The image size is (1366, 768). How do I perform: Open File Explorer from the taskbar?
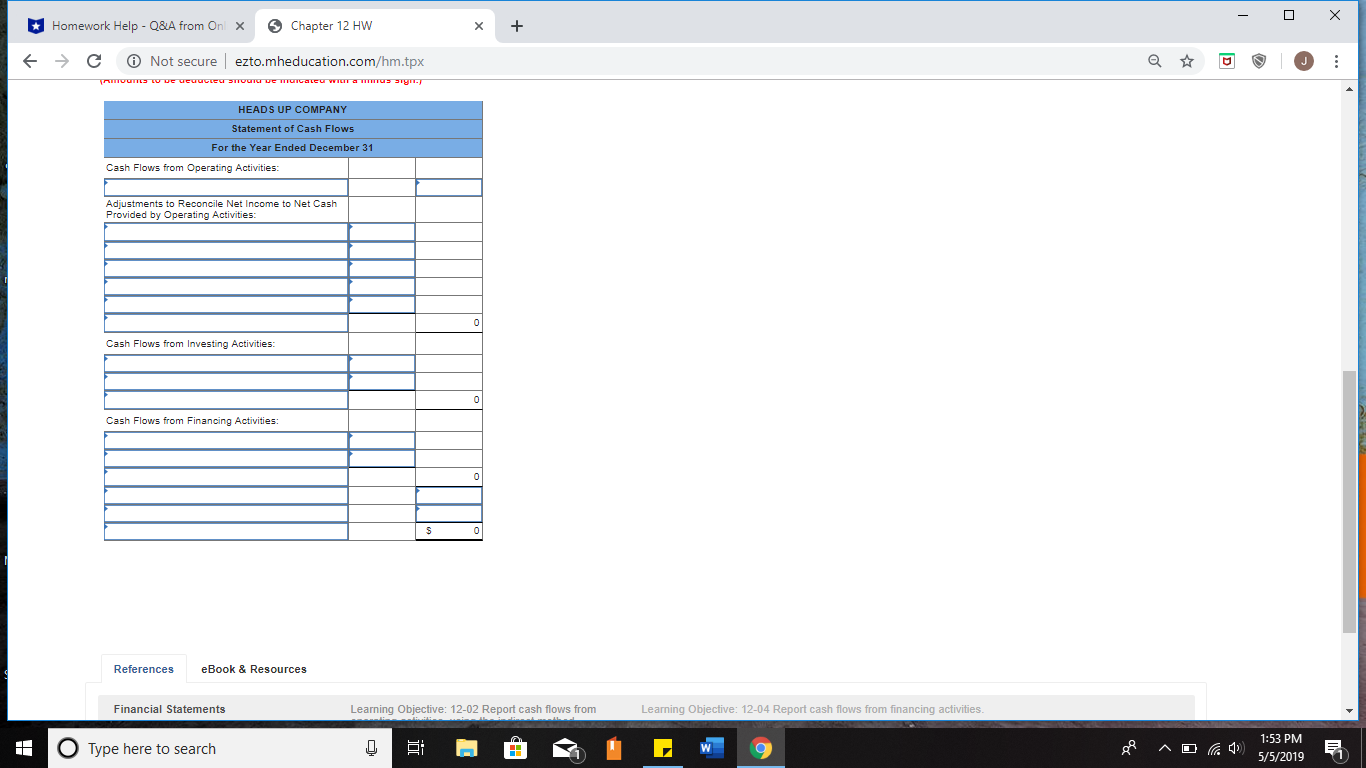click(x=467, y=748)
